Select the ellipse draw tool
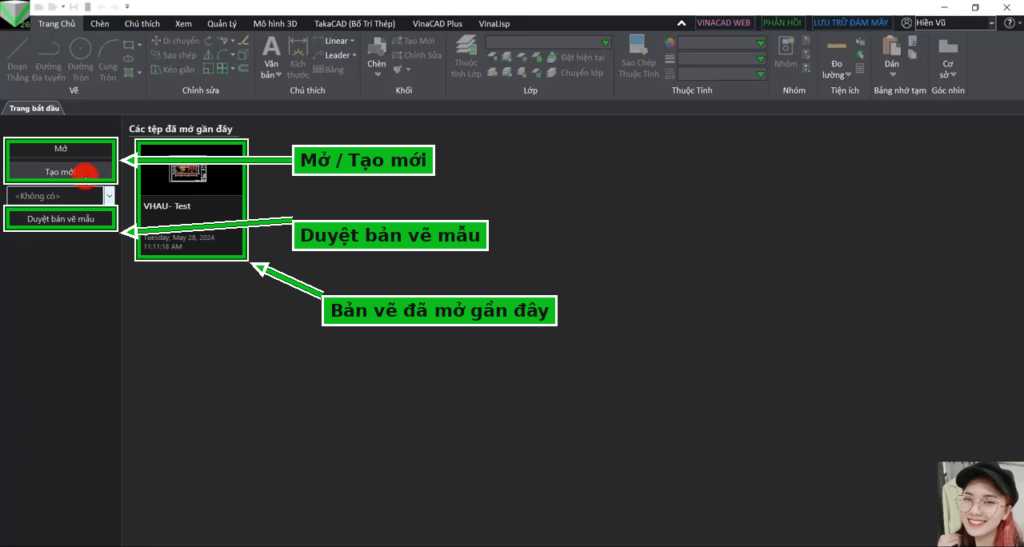This screenshot has height=547, width=1024. (129, 59)
